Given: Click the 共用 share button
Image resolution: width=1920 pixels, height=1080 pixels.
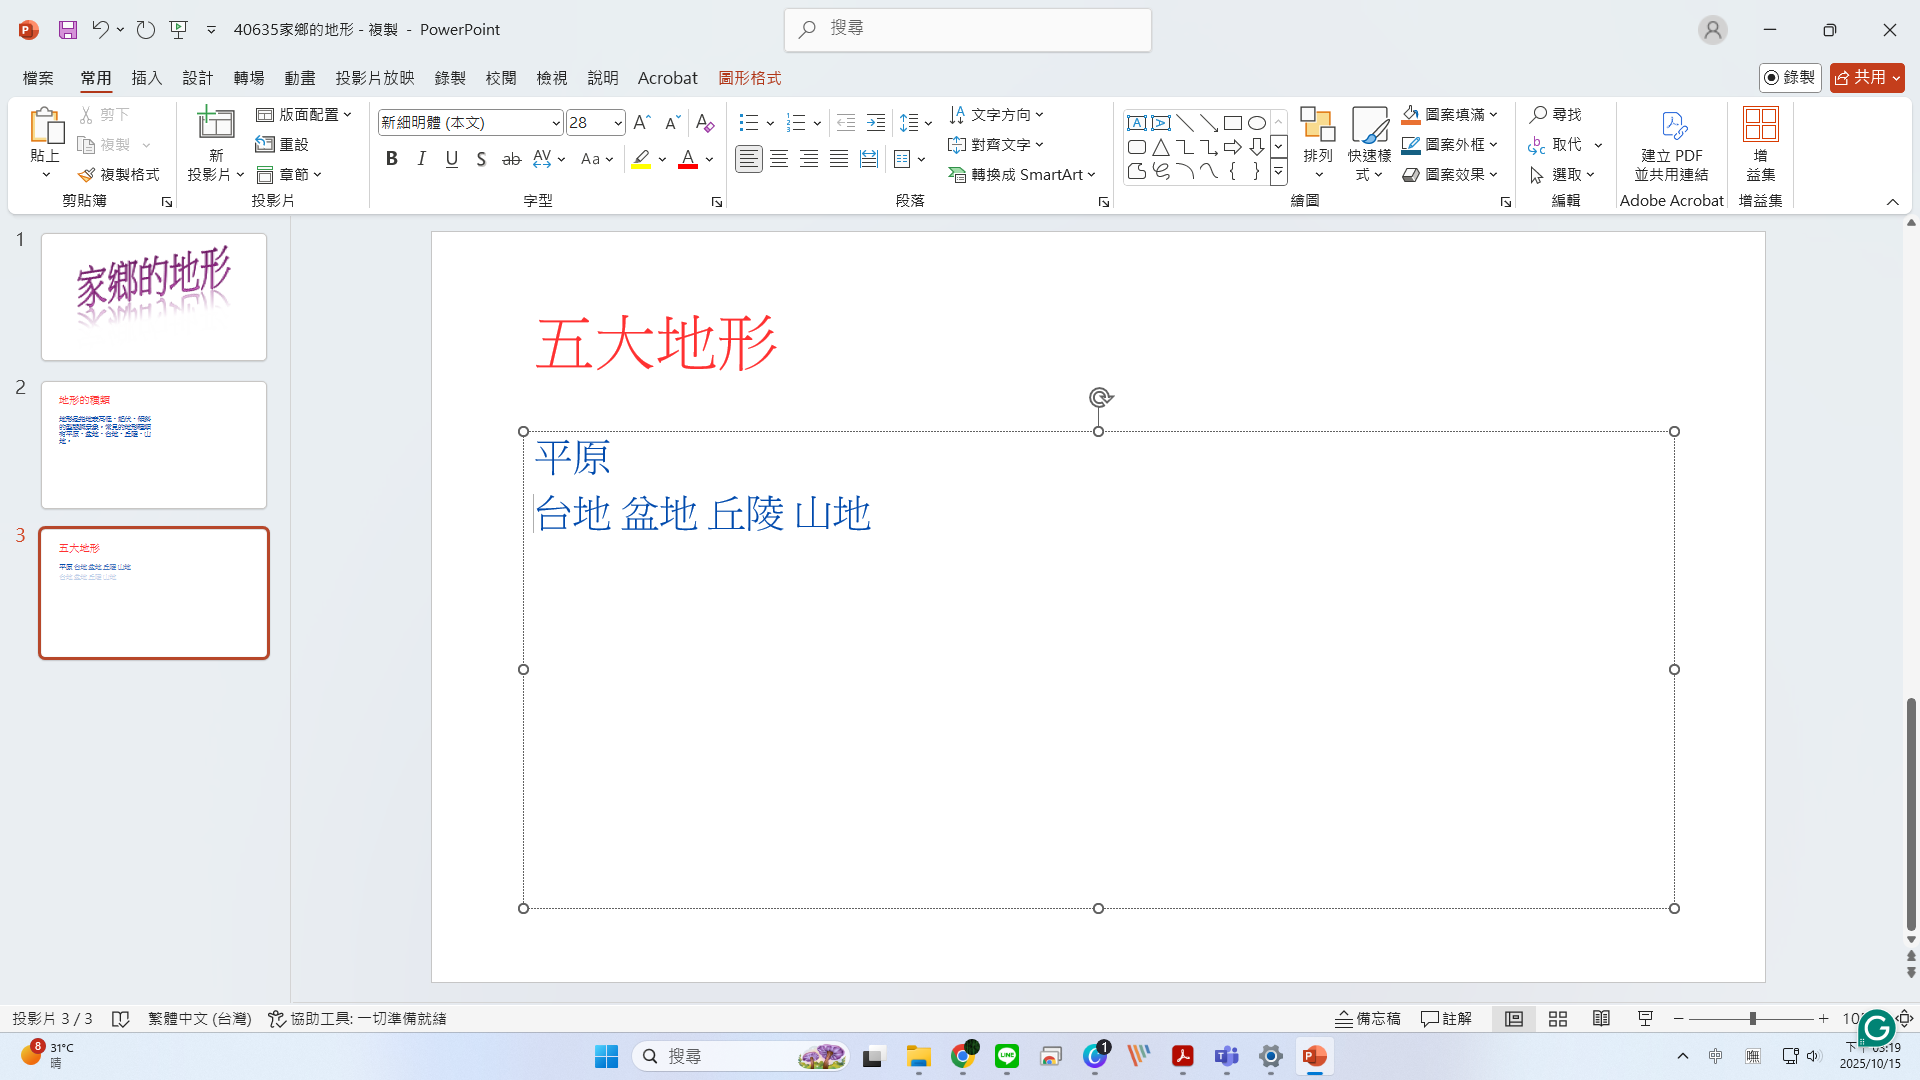Looking at the screenshot, I should 1866,77.
